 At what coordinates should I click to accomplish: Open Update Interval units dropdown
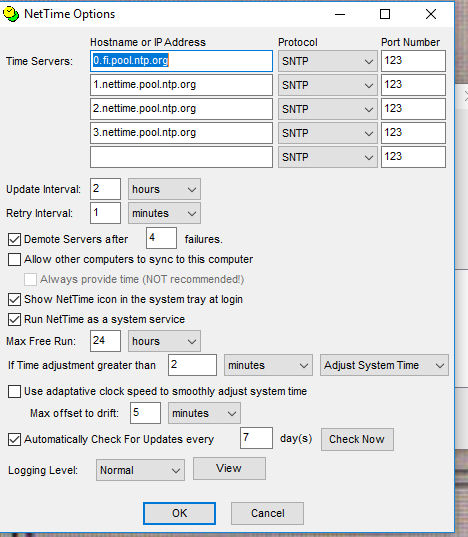(x=164, y=189)
